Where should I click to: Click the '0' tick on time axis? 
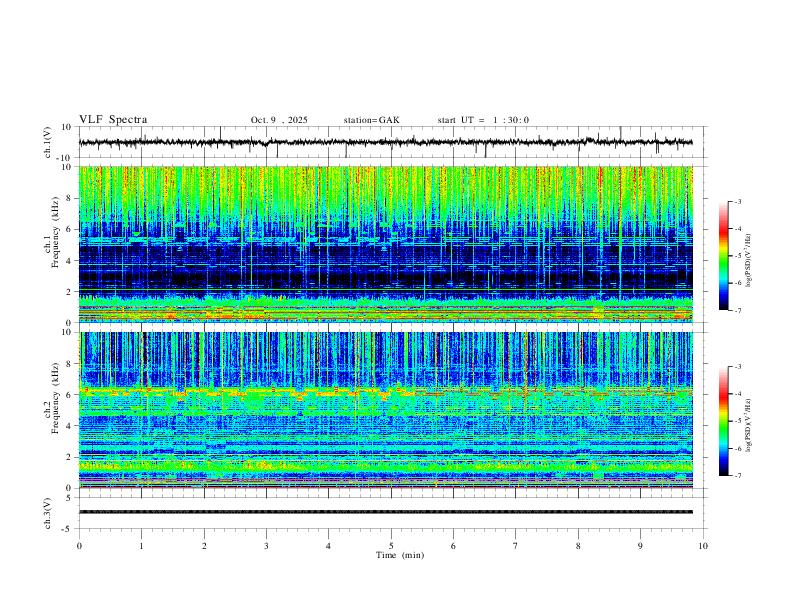(79, 546)
